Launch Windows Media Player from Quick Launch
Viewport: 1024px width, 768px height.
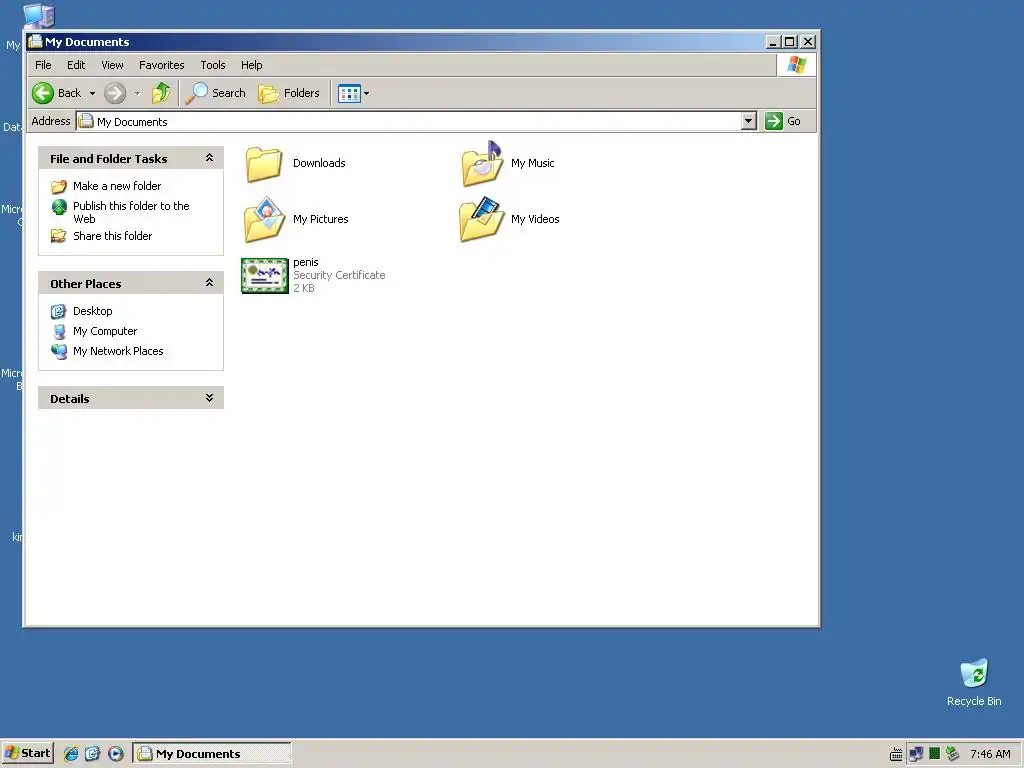116,754
